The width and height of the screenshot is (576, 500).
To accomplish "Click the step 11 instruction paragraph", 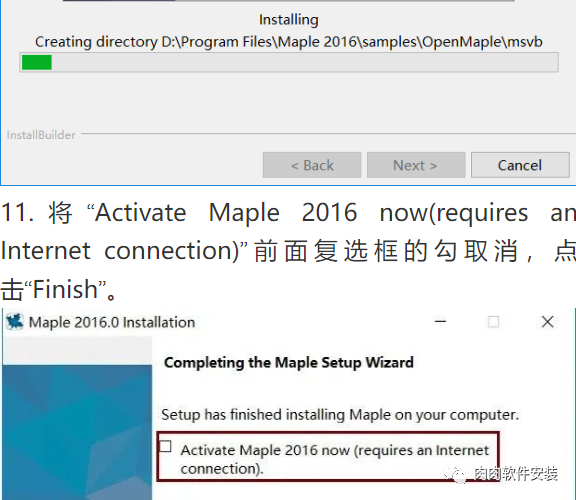I will (x=288, y=251).
